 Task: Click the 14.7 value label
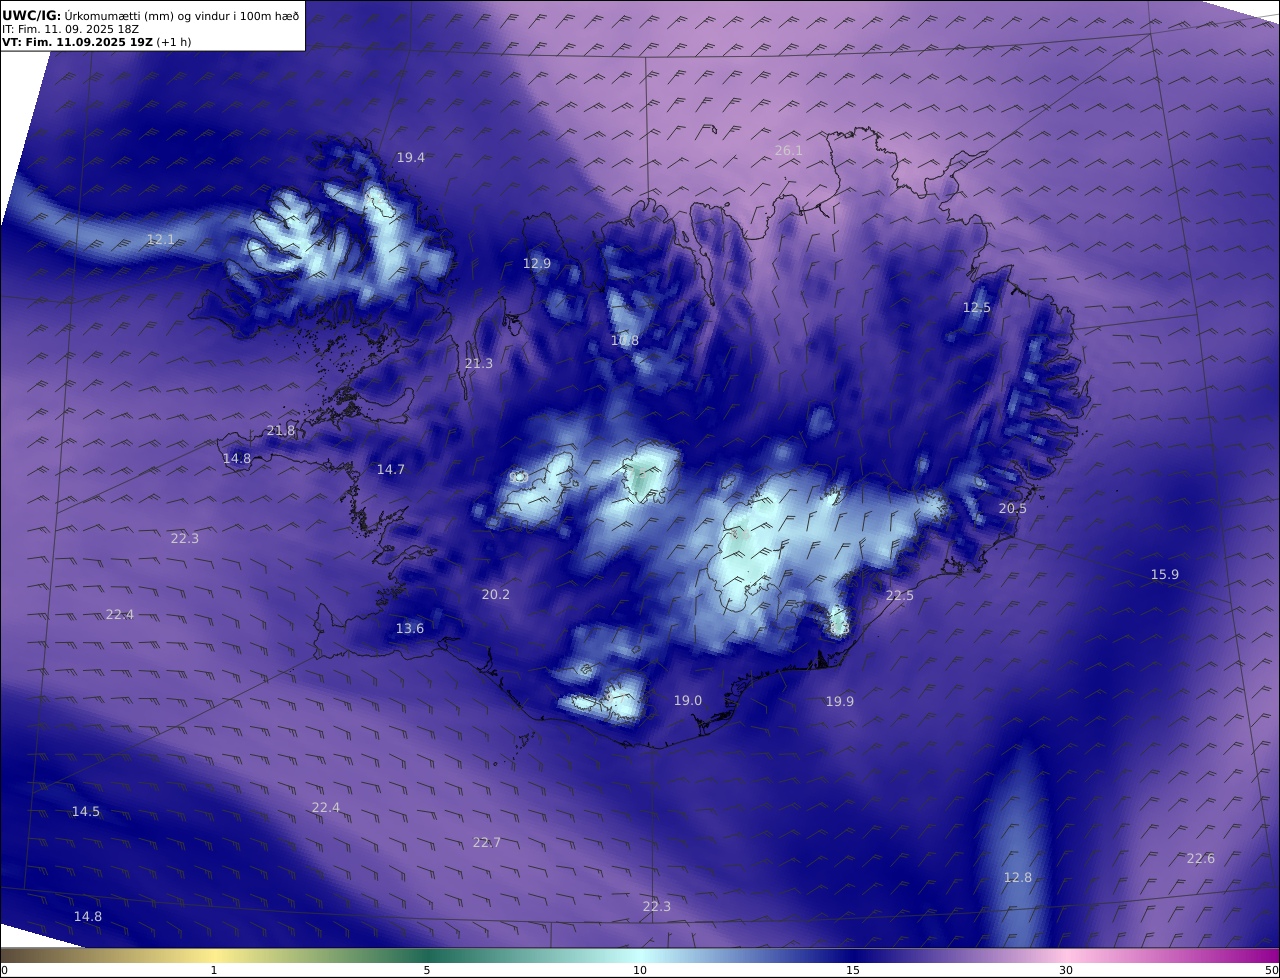pos(391,469)
